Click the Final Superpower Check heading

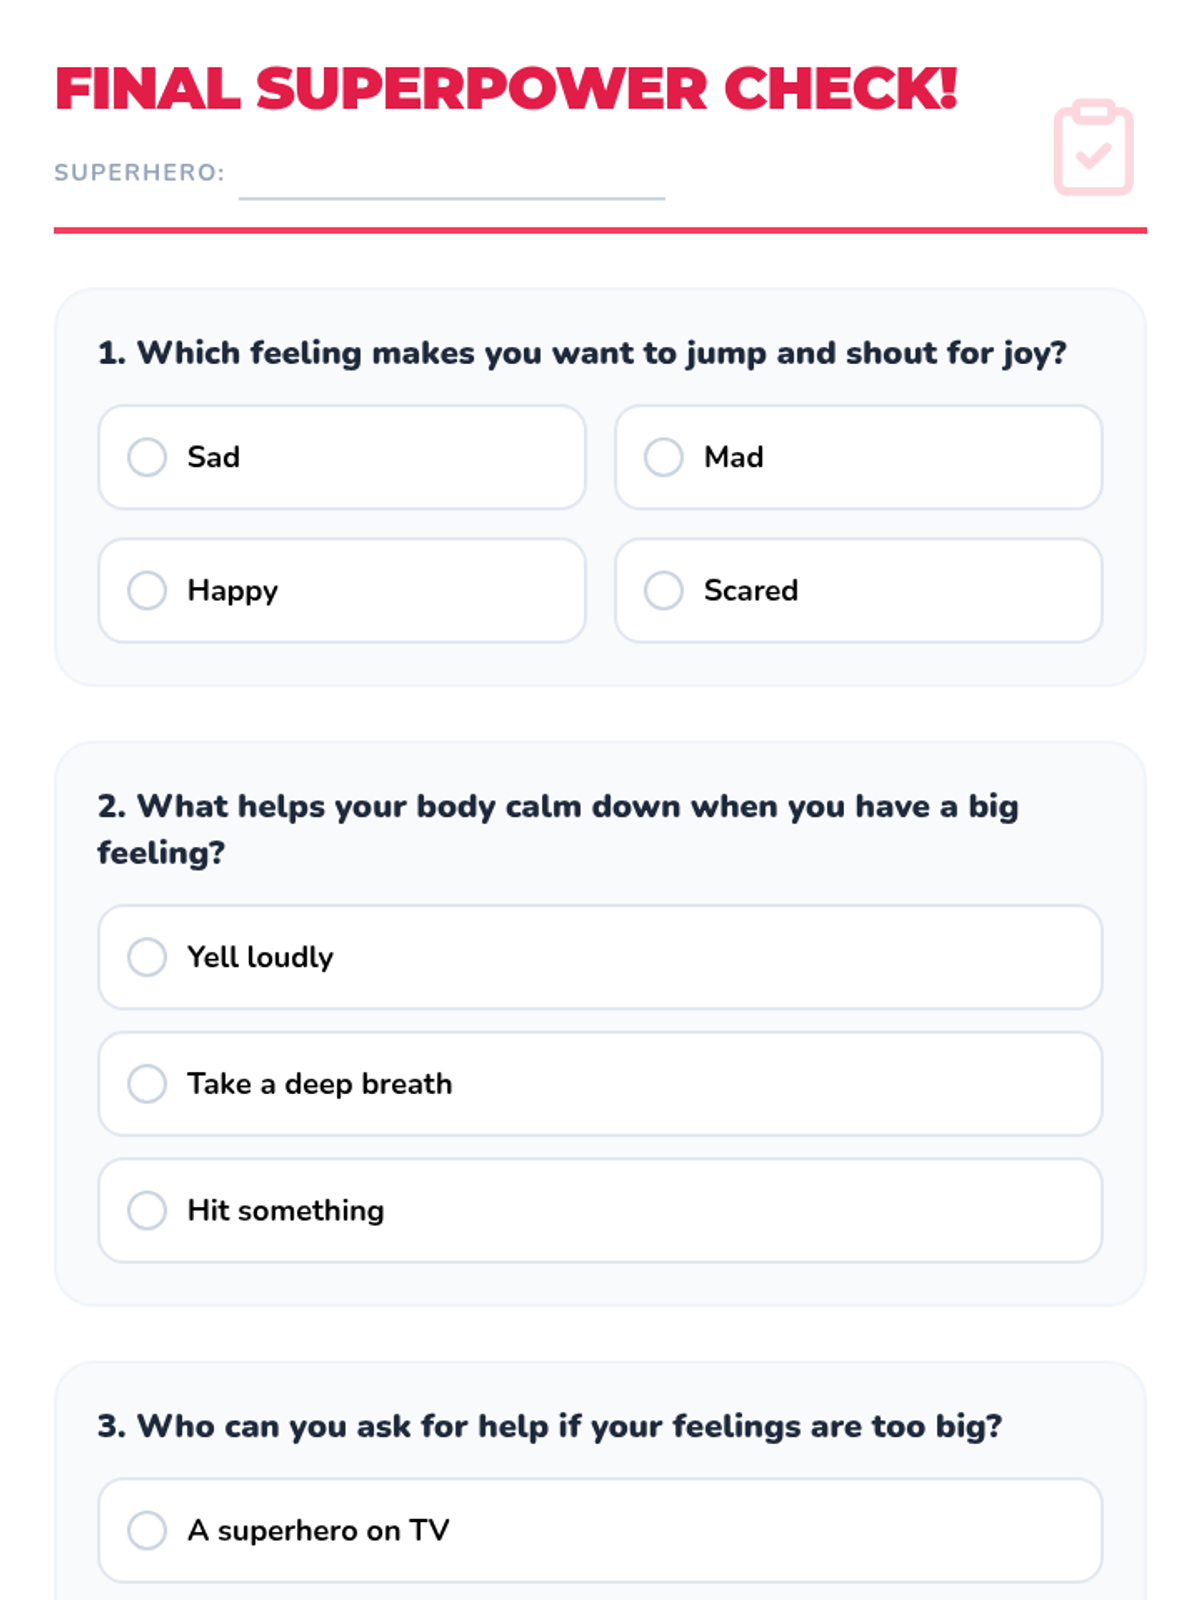point(506,89)
